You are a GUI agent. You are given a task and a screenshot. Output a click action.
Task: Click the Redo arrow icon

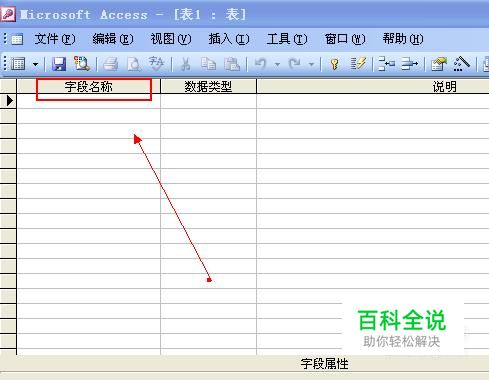pyautogui.click(x=295, y=63)
